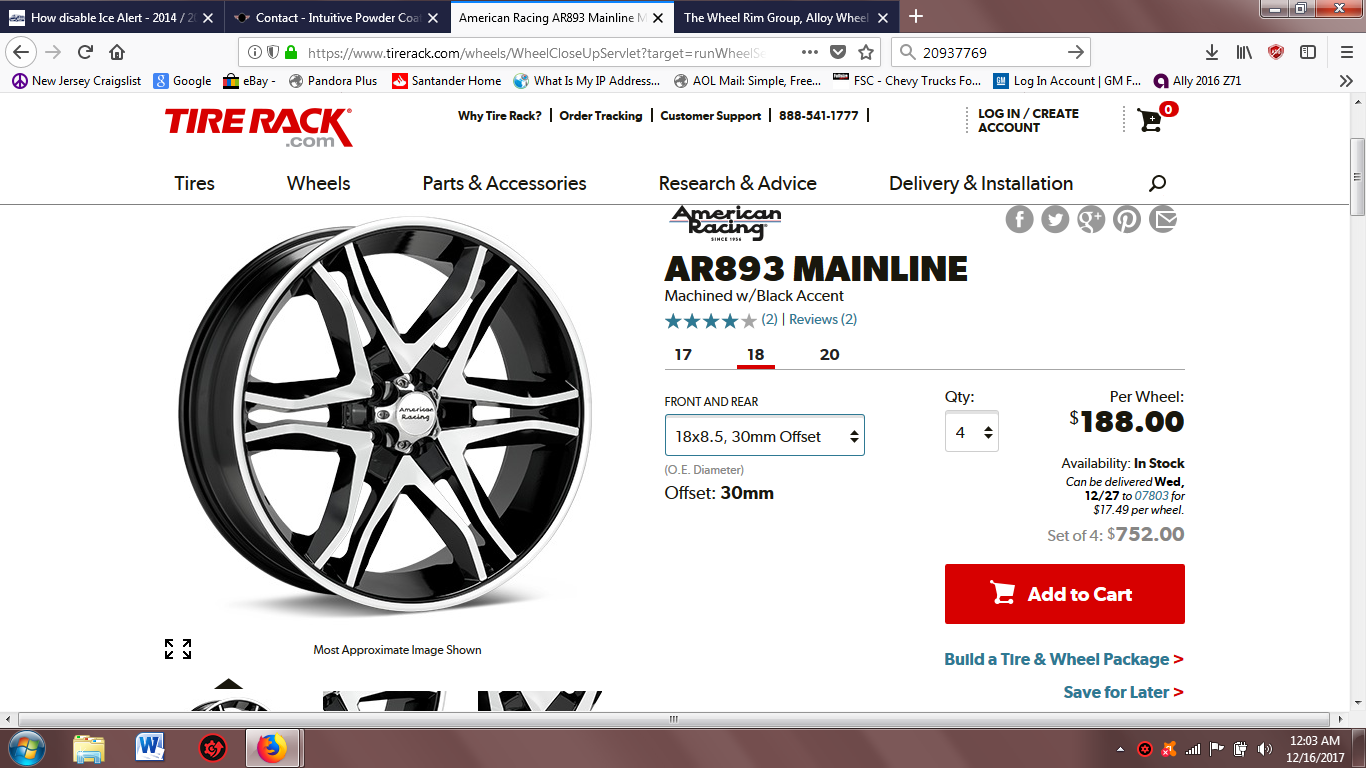Open the 18x8.5, 30mm Offset size dropdown
This screenshot has height=768, width=1366.
(x=765, y=436)
